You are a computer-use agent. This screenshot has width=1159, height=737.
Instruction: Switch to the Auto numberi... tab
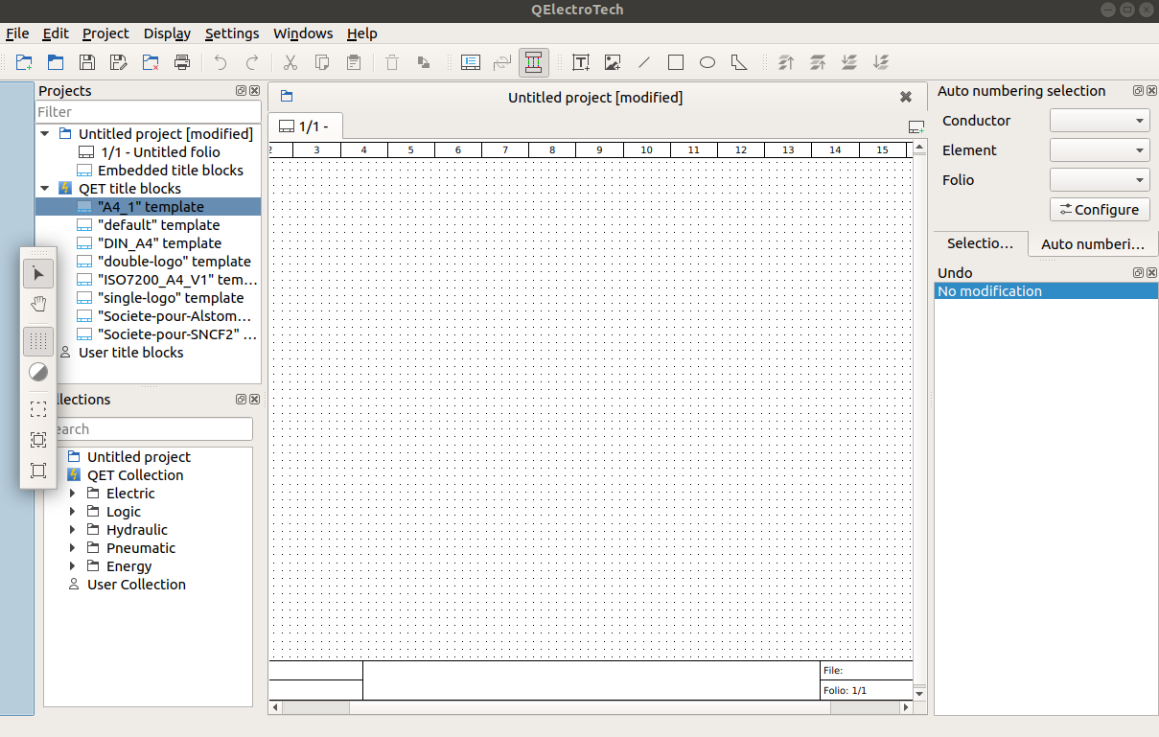pyautogui.click(x=1092, y=244)
